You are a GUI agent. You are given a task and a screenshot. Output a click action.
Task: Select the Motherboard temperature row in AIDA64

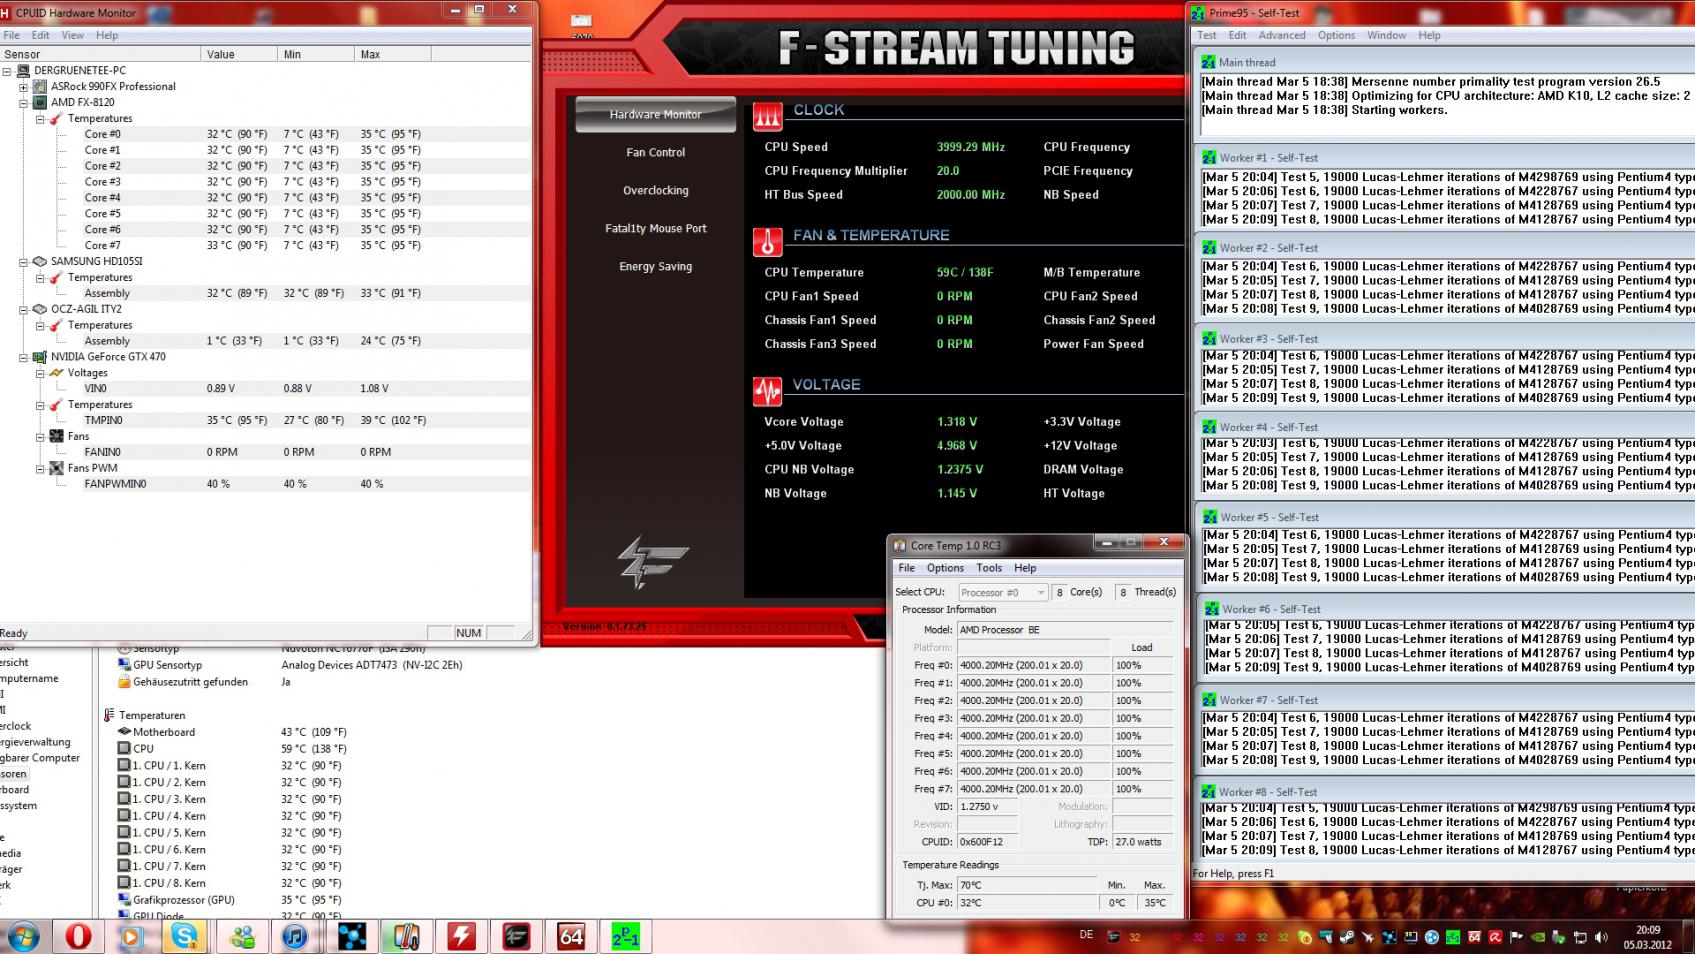point(232,732)
